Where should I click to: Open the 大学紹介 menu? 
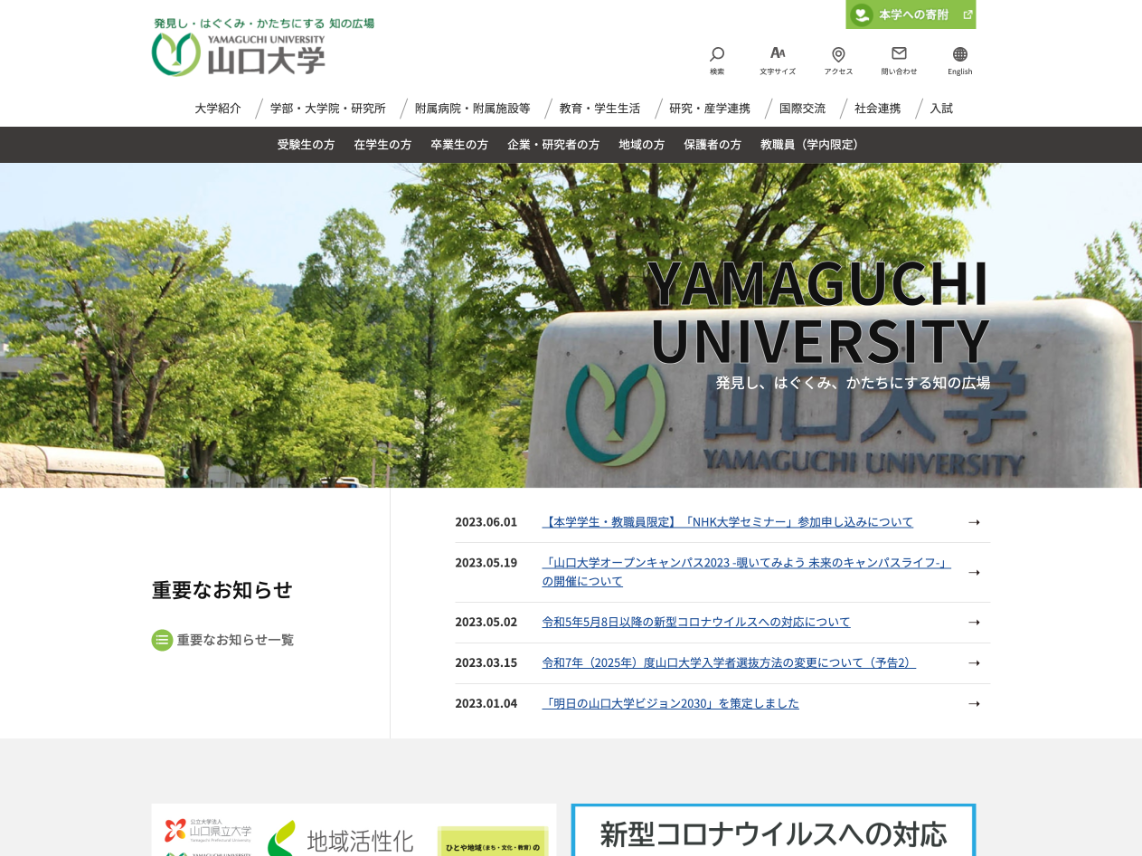pos(218,109)
